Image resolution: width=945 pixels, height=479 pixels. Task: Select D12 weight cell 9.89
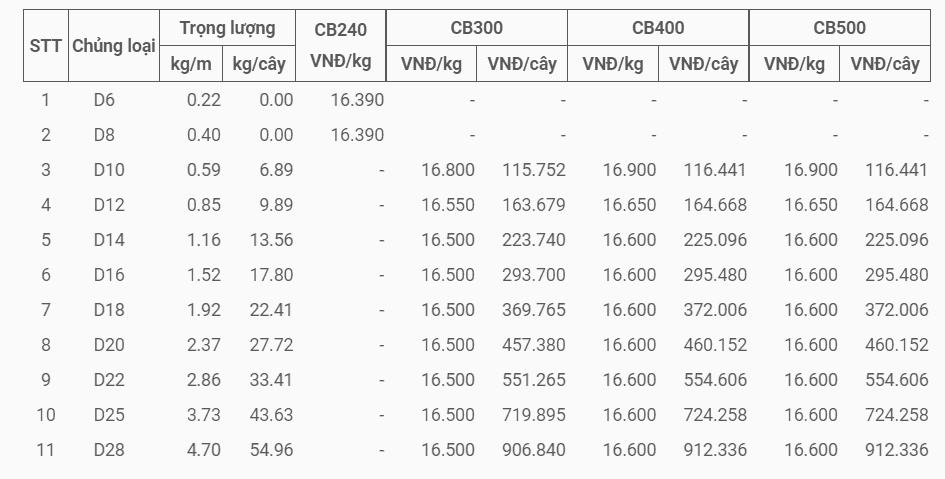[x=276, y=205]
